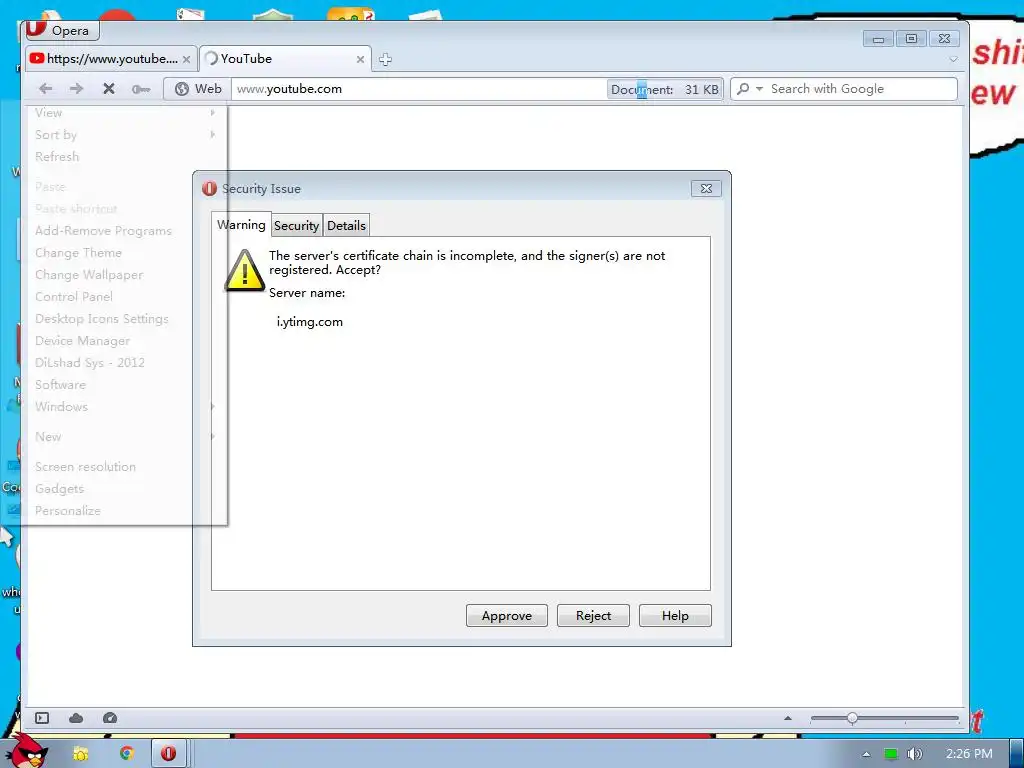Close the Security Issue dialog

click(x=706, y=189)
